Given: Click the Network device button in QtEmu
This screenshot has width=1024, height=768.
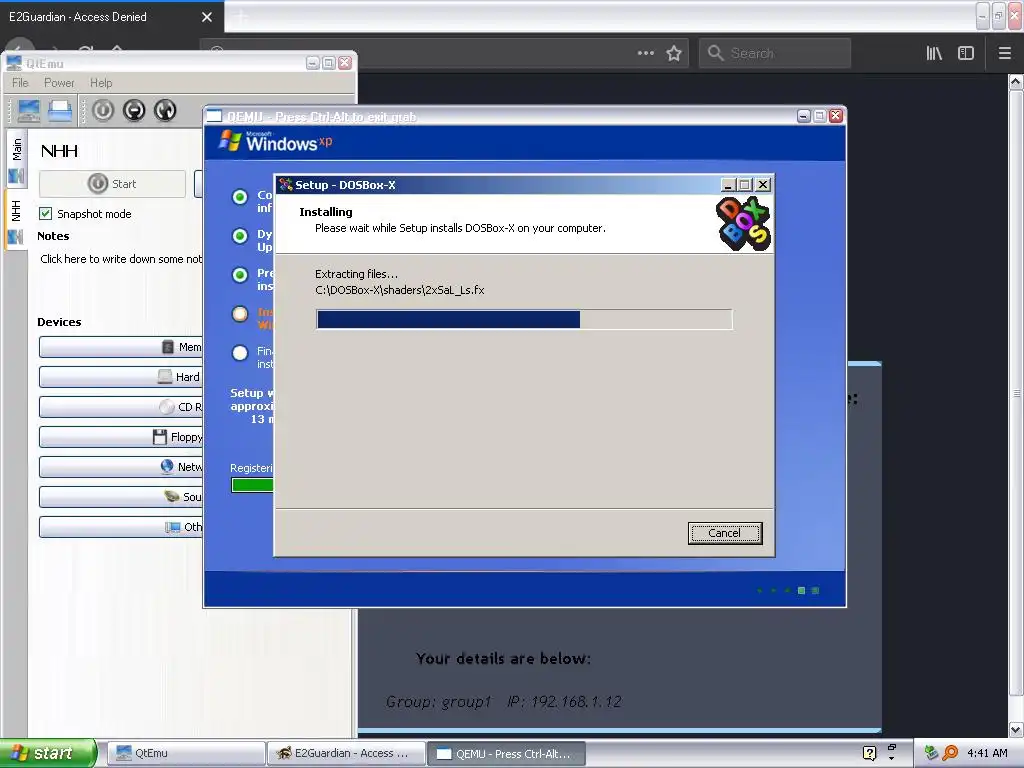Looking at the screenshot, I should (121, 467).
